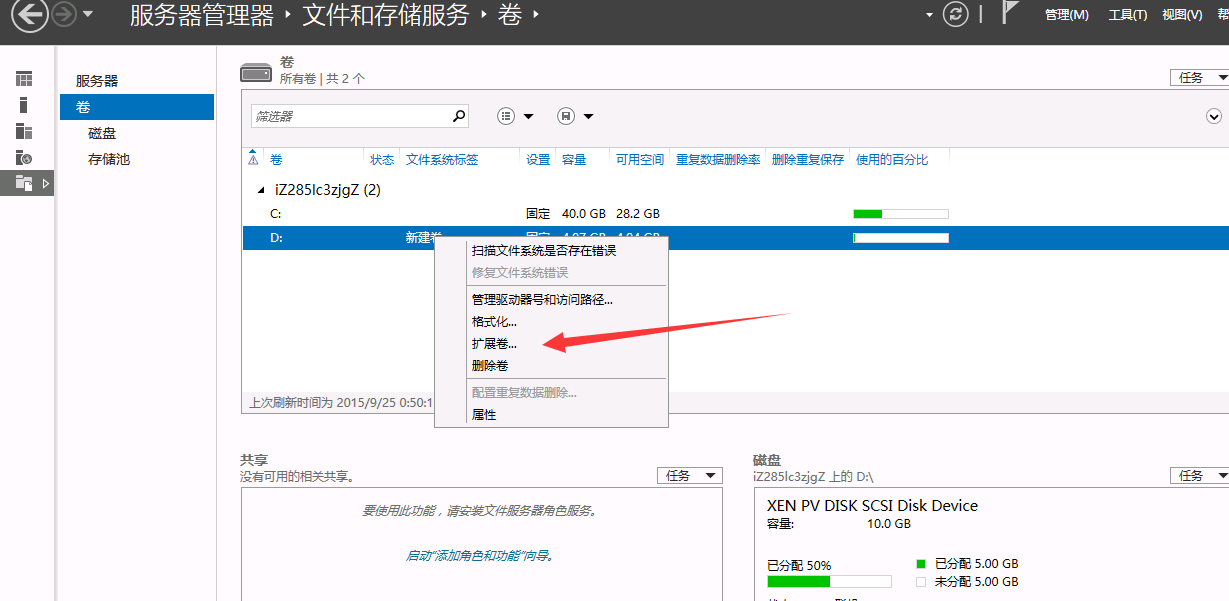Collapse the iZ285lc3zjgZ volume group
Viewport: 1229px width, 601px height.
coord(263,190)
